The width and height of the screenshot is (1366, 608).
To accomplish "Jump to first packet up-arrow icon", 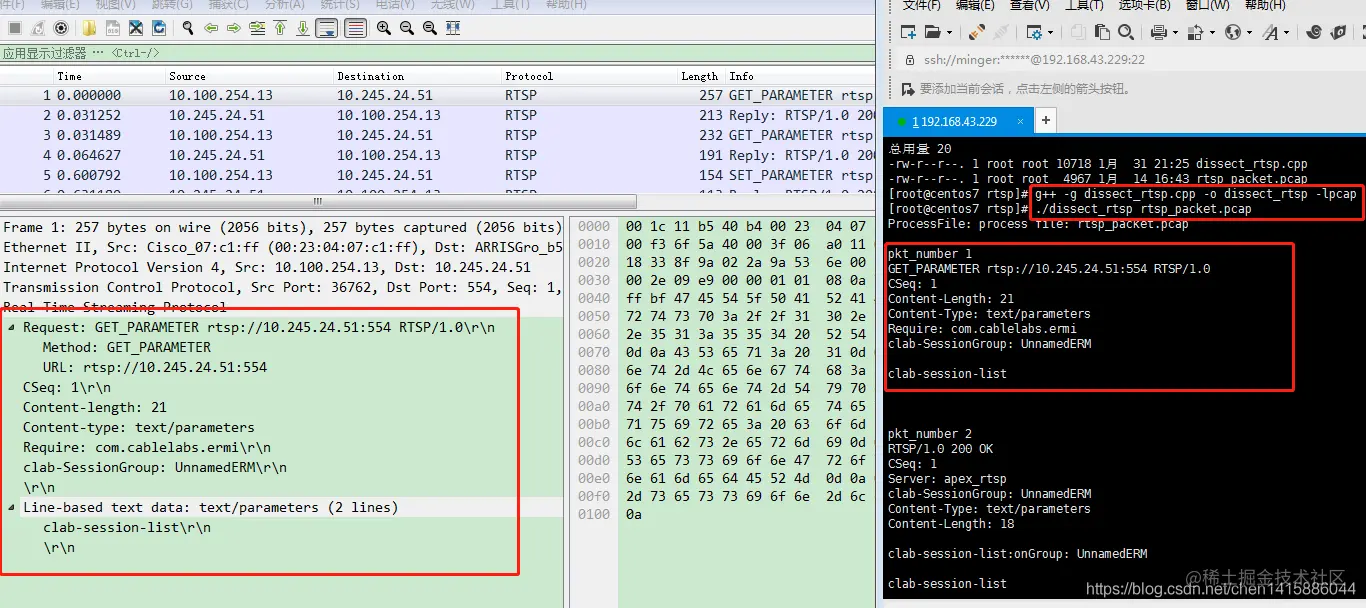I will 280,28.
